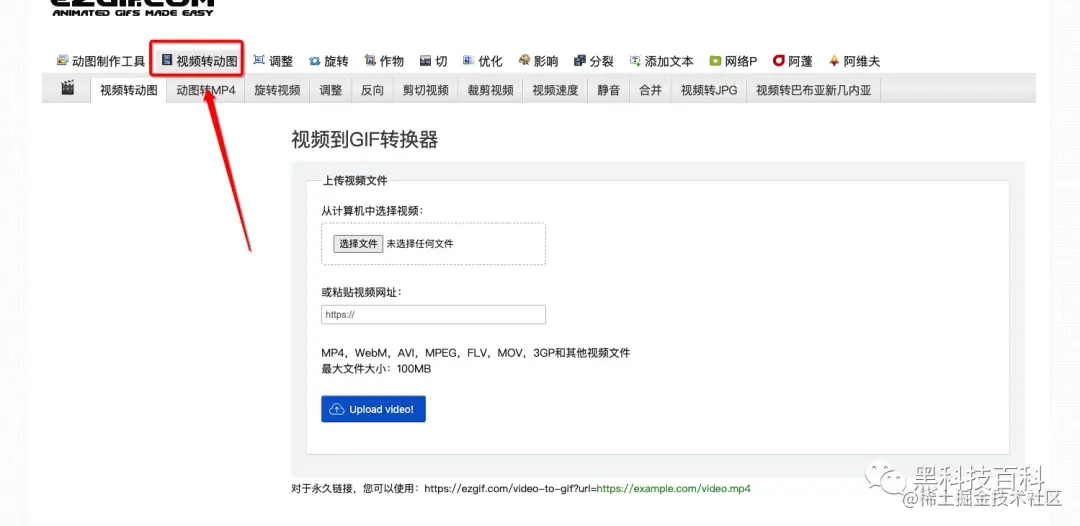Open the 网络P WebP tool

[x=734, y=61]
